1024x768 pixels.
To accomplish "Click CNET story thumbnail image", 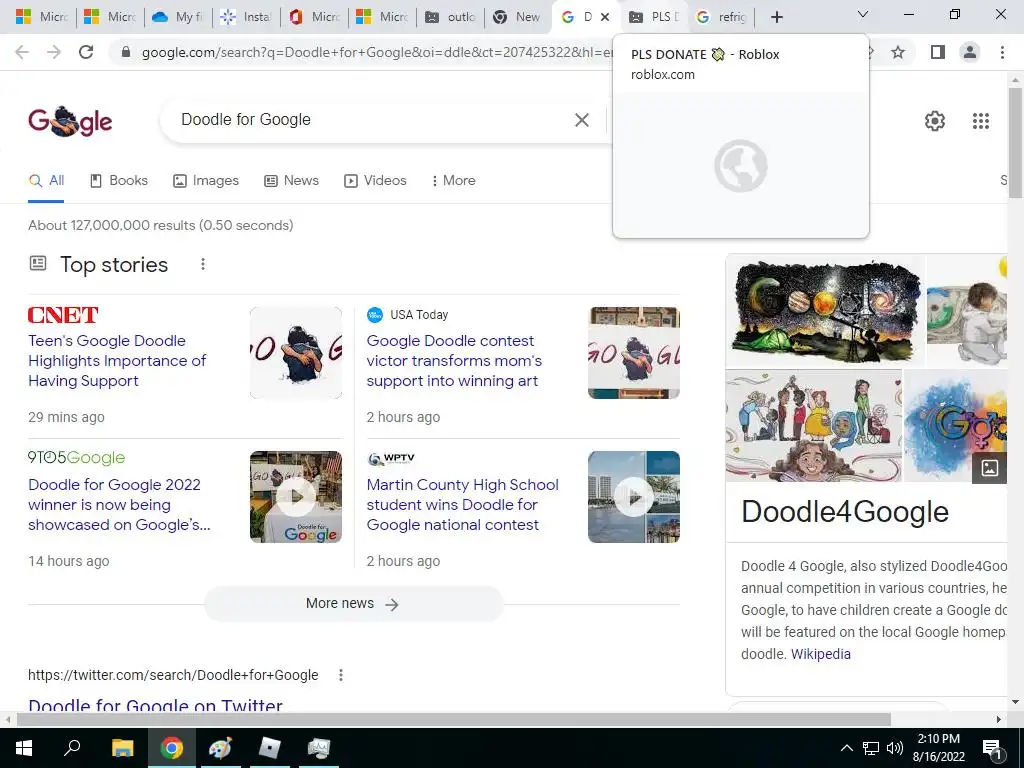I will pos(296,353).
